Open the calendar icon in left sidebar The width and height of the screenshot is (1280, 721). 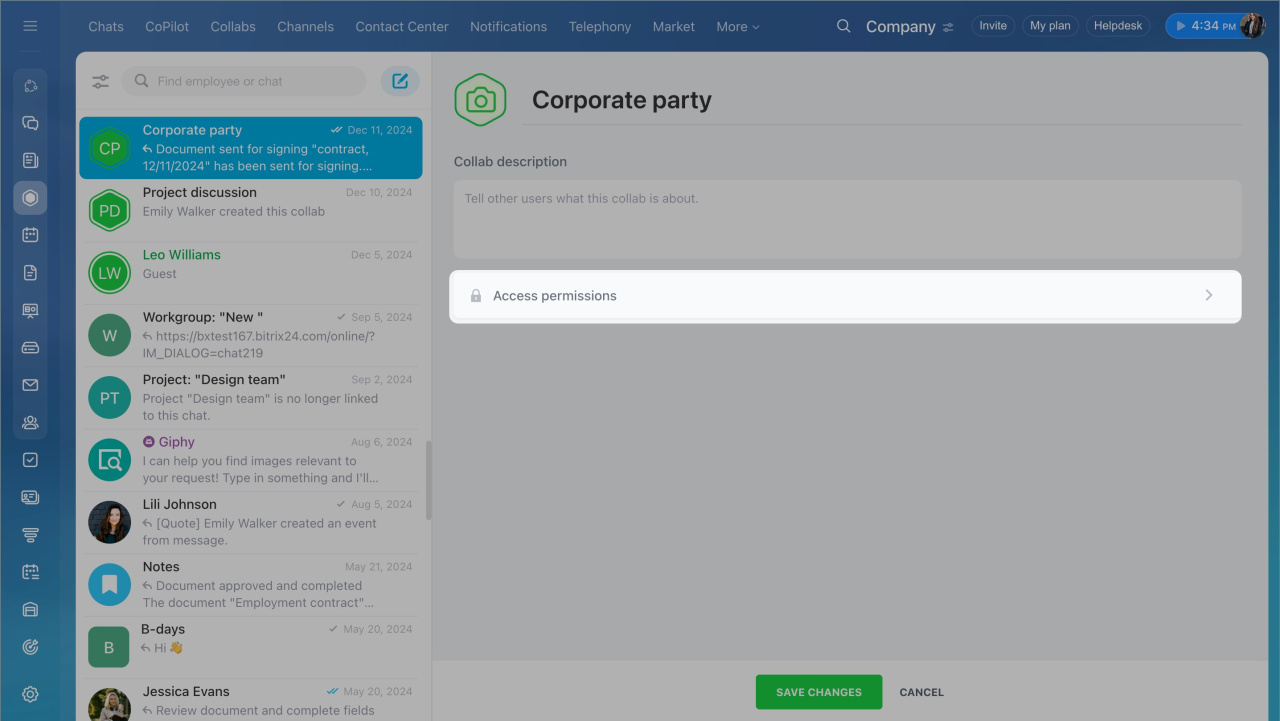[30, 235]
